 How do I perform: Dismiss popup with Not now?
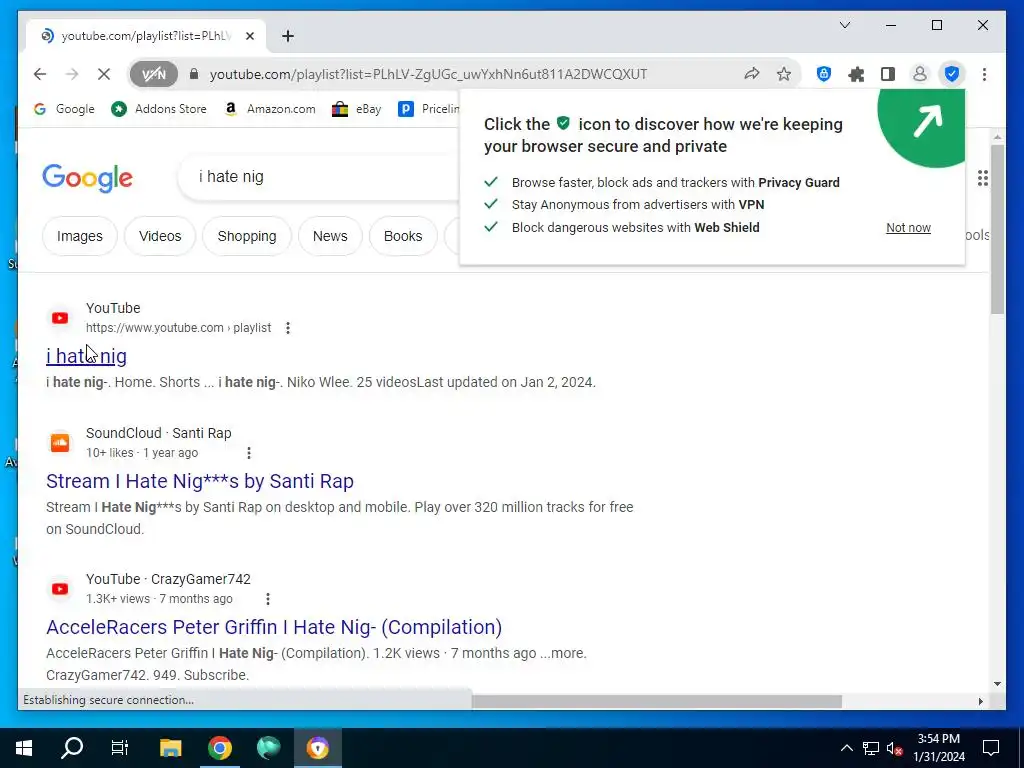(908, 228)
